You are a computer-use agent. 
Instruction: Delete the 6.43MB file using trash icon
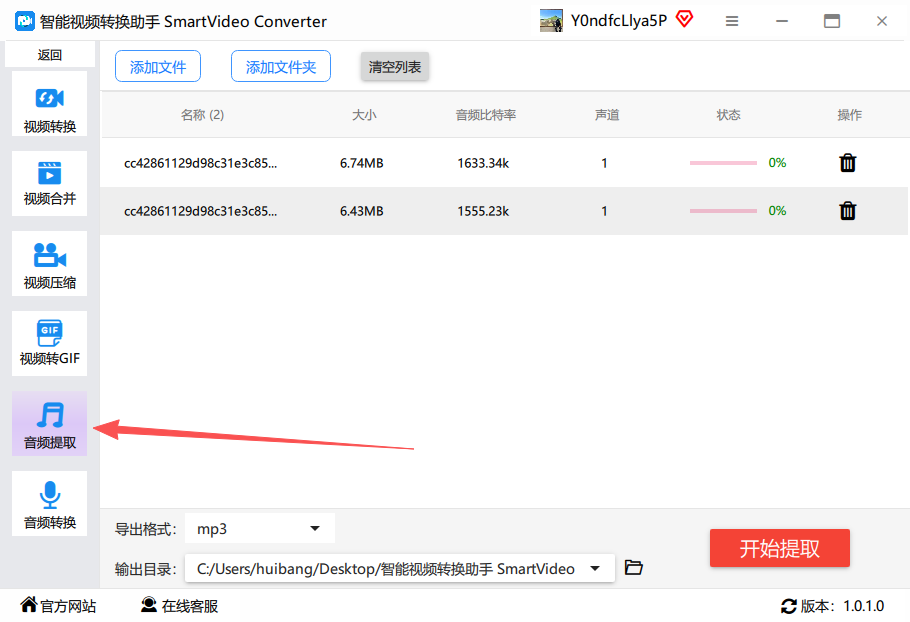point(847,211)
